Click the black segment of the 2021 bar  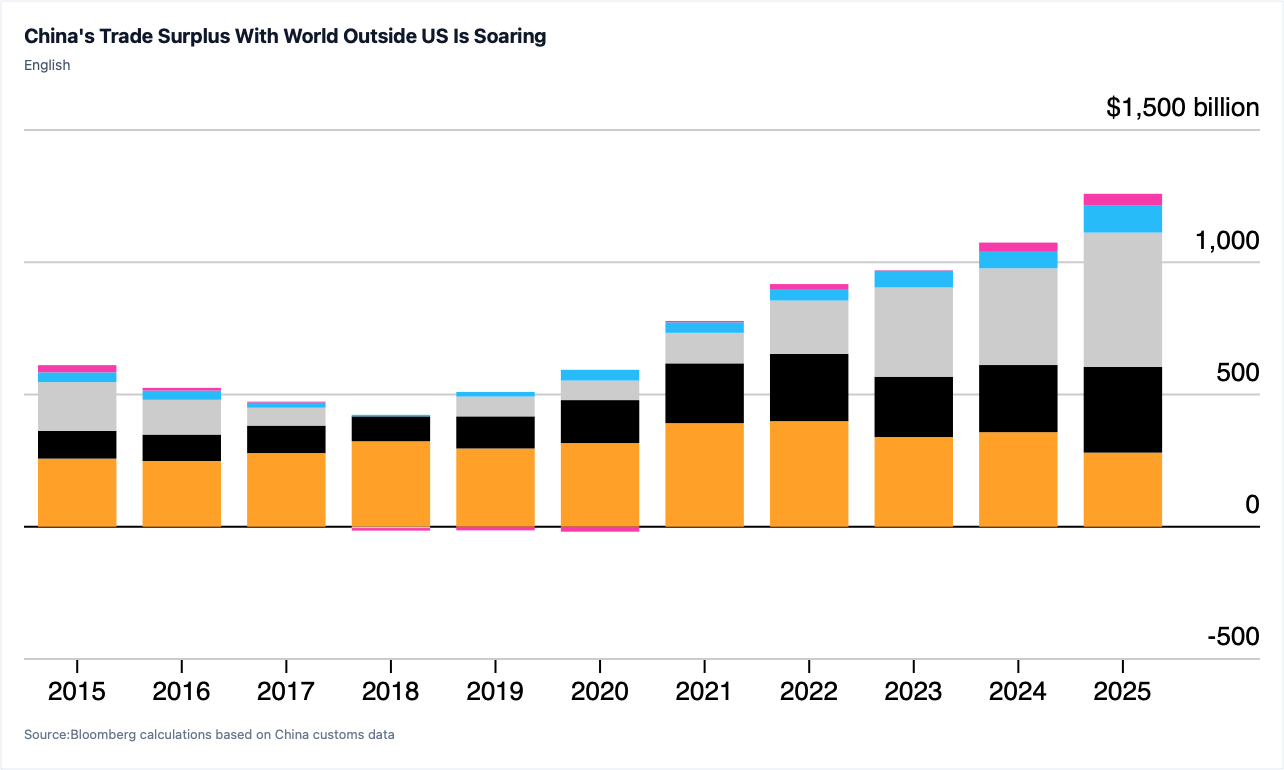tap(704, 393)
